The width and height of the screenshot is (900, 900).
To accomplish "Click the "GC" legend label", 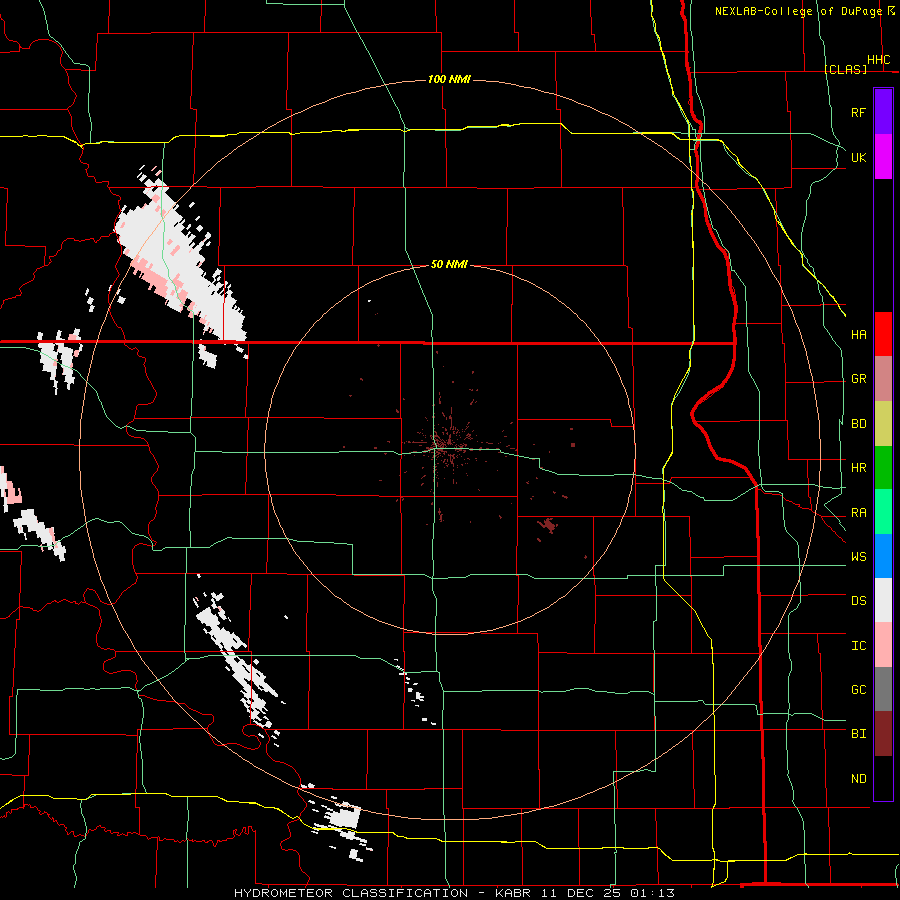I will click(x=858, y=690).
